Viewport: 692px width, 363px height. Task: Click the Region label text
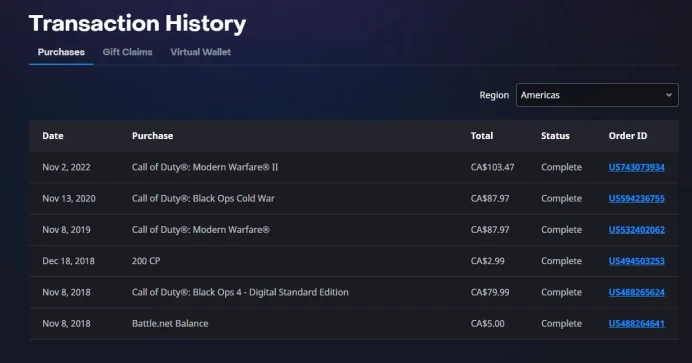[494, 95]
